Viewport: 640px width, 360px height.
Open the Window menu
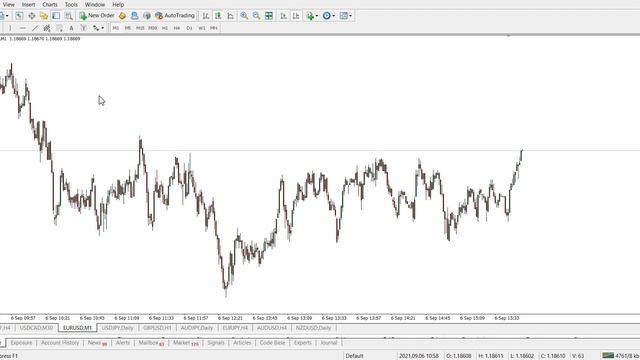click(x=95, y=4)
